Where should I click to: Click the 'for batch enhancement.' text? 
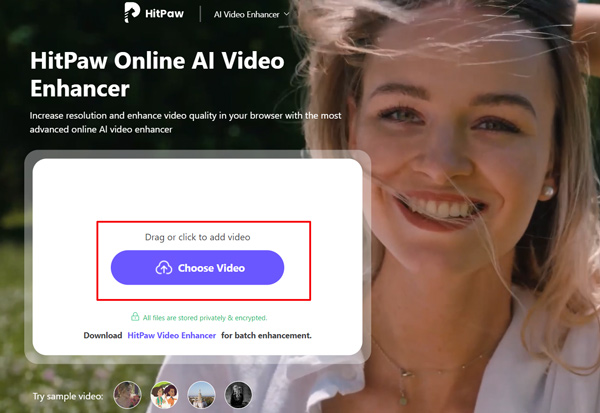pyautogui.click(x=266, y=335)
